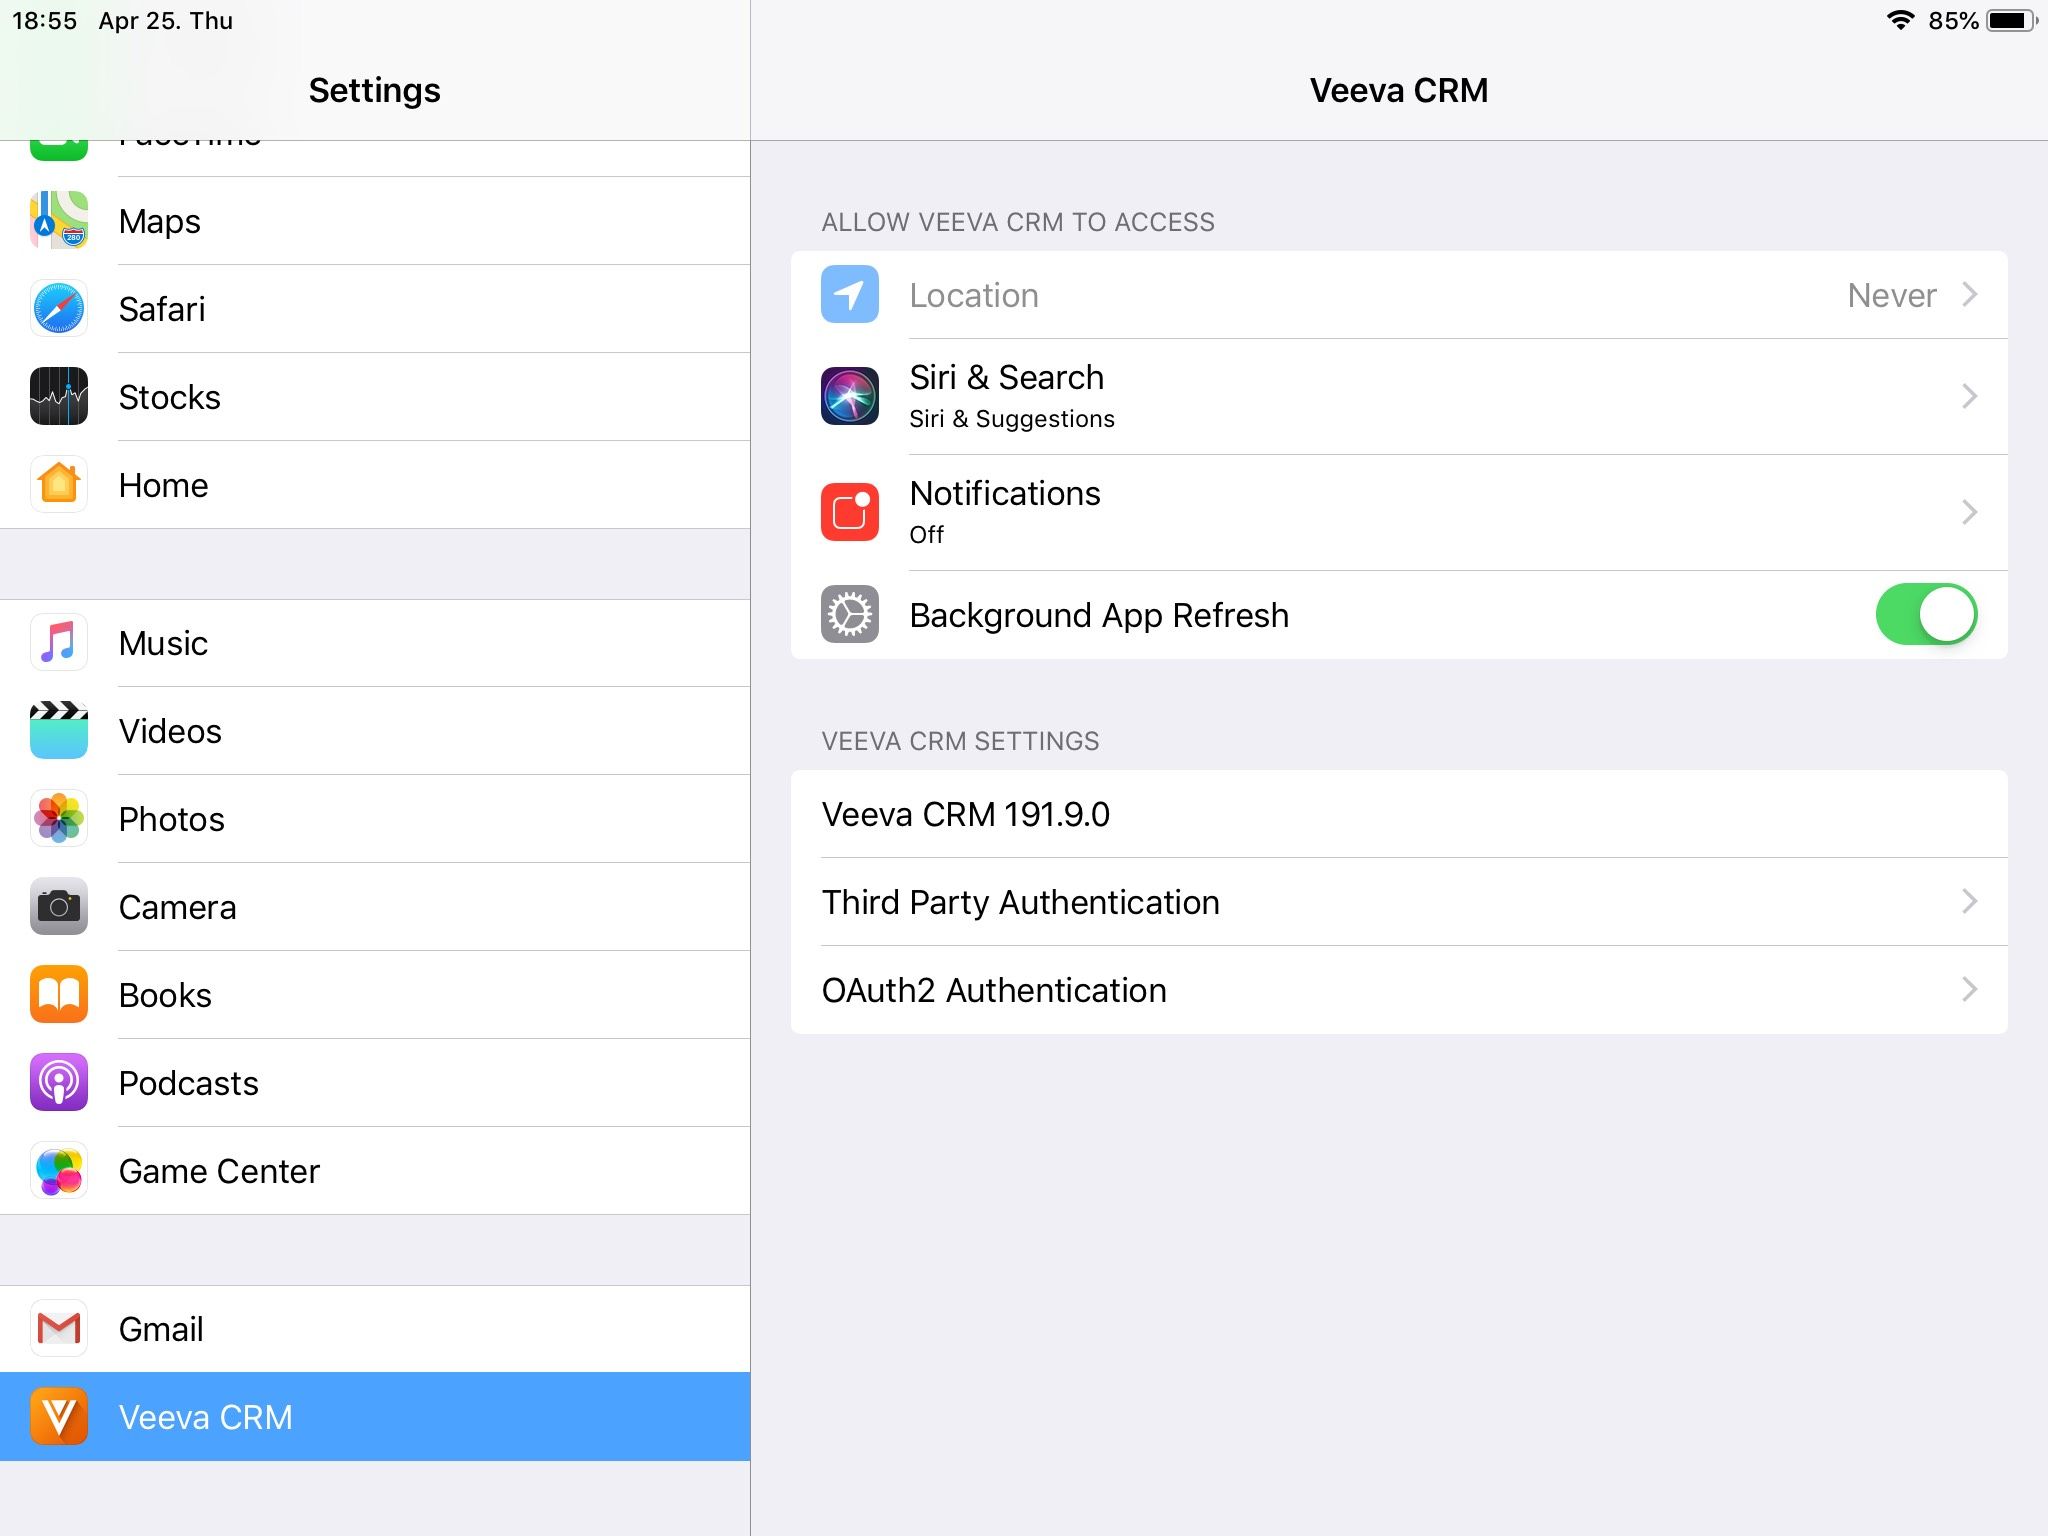Select Music in settings list

point(164,643)
